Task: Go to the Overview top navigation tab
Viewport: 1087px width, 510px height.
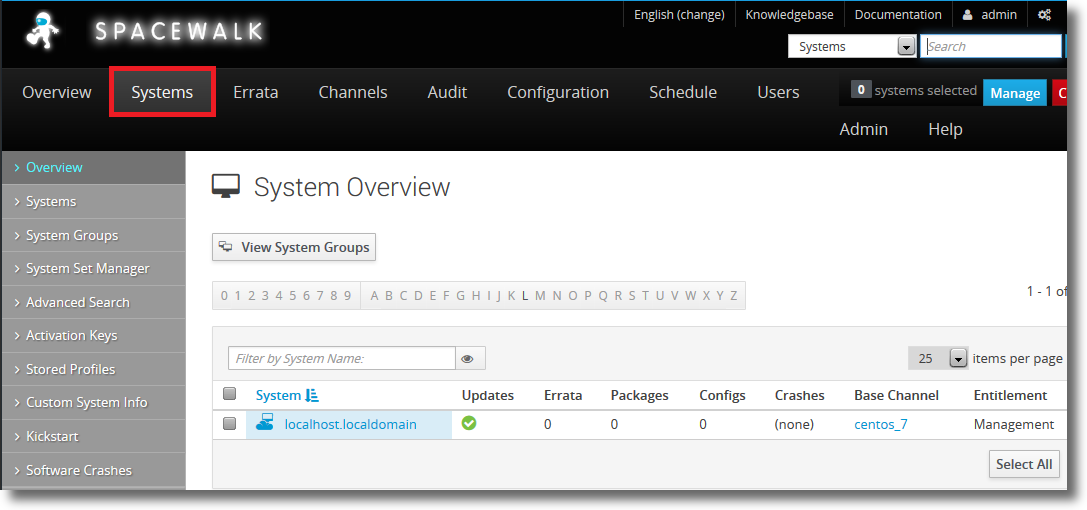Action: [x=57, y=92]
